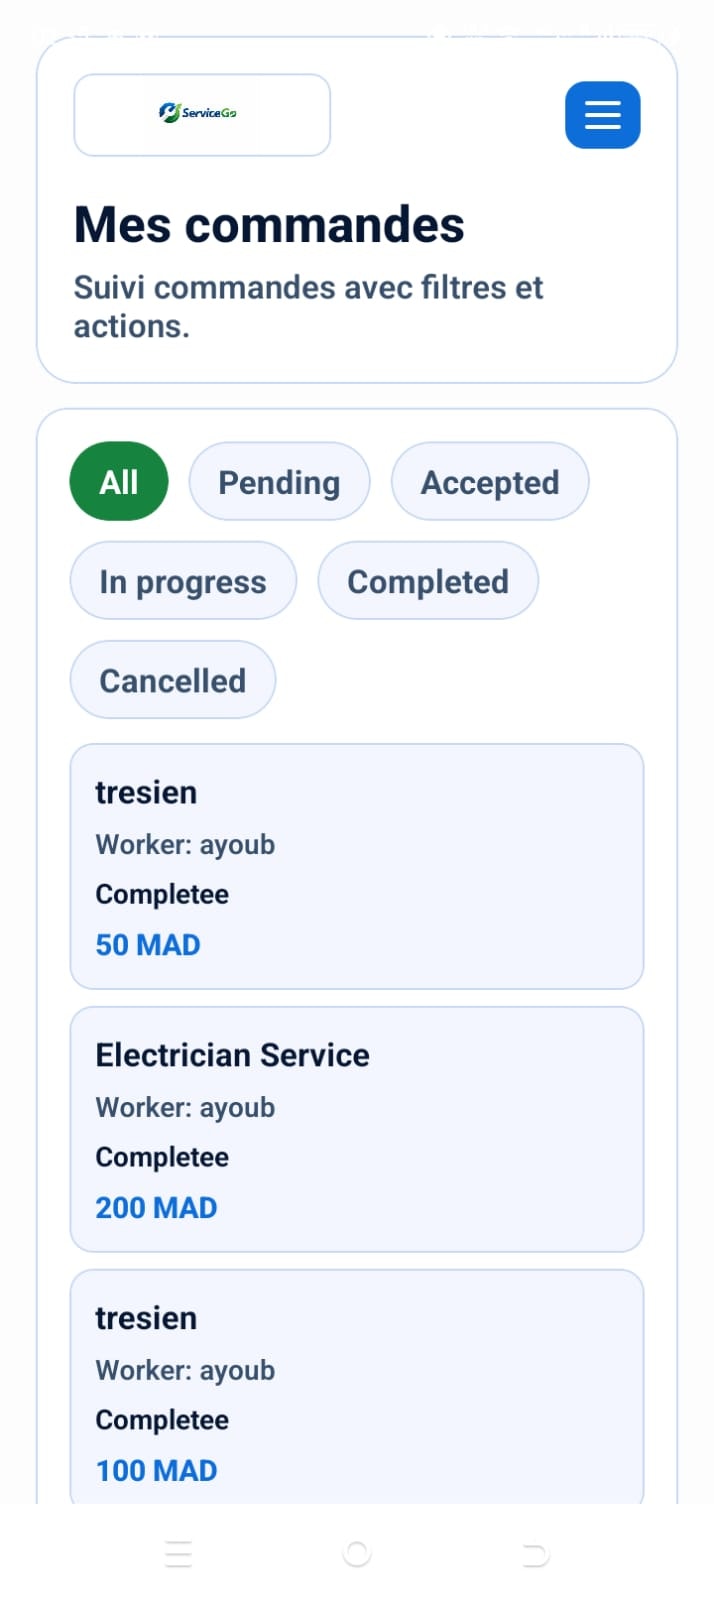Enable the Cancelled filter

(172, 680)
